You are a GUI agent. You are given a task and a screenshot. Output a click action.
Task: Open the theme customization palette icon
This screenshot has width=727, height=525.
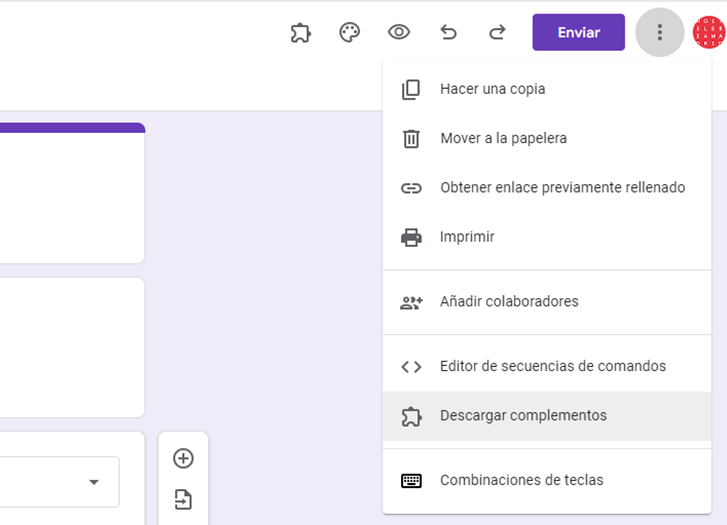point(349,33)
